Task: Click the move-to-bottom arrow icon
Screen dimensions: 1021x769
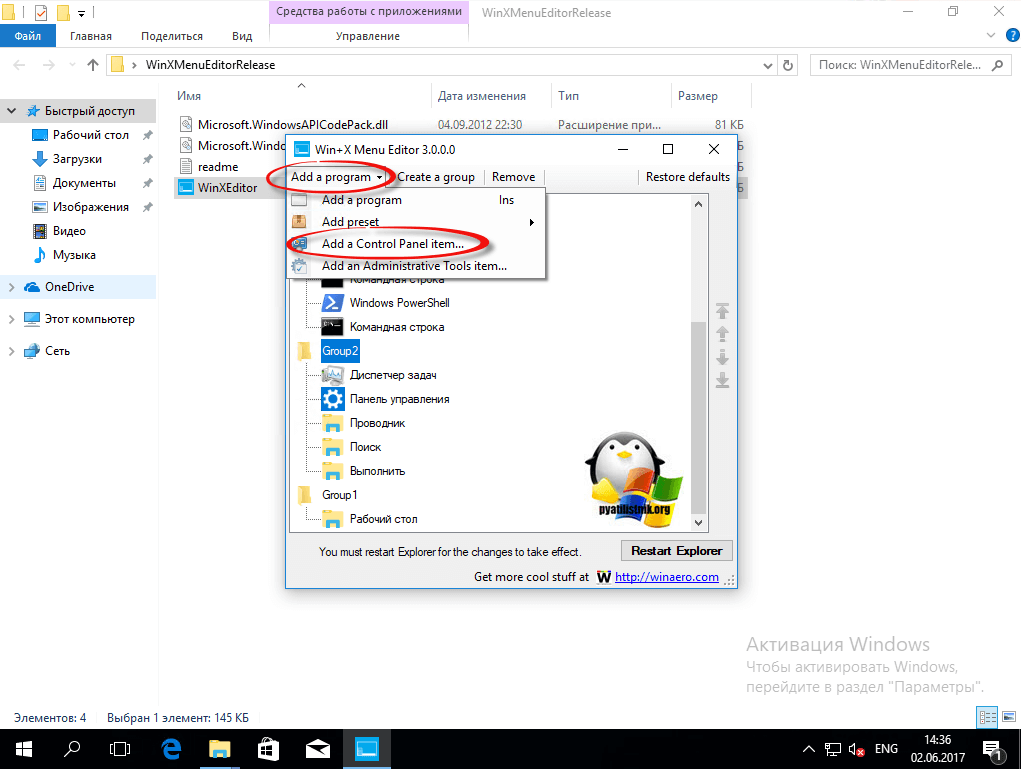Action: pyautogui.click(x=722, y=379)
